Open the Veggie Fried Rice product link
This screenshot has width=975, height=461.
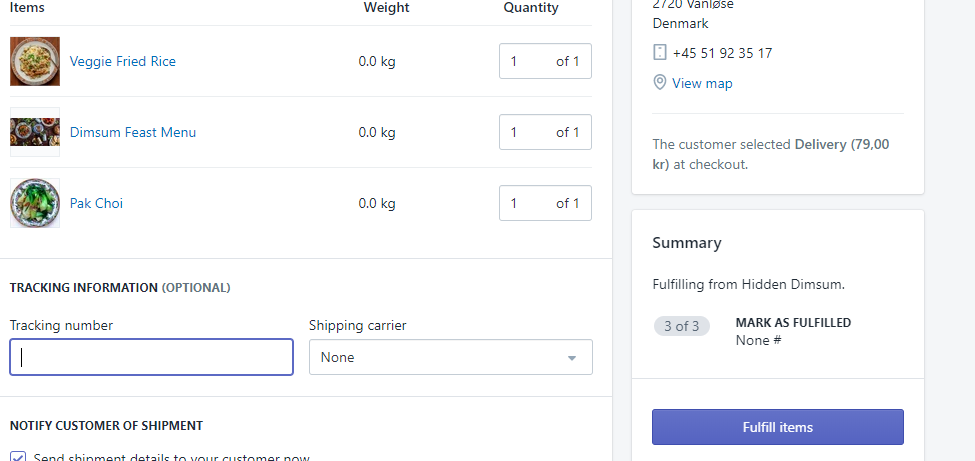point(122,61)
